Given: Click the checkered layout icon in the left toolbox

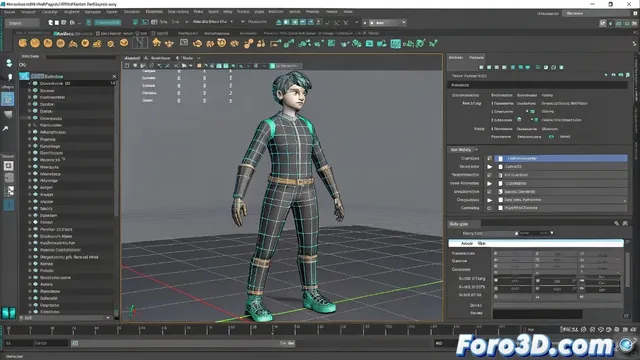Looking at the screenshot, I should (9, 191).
